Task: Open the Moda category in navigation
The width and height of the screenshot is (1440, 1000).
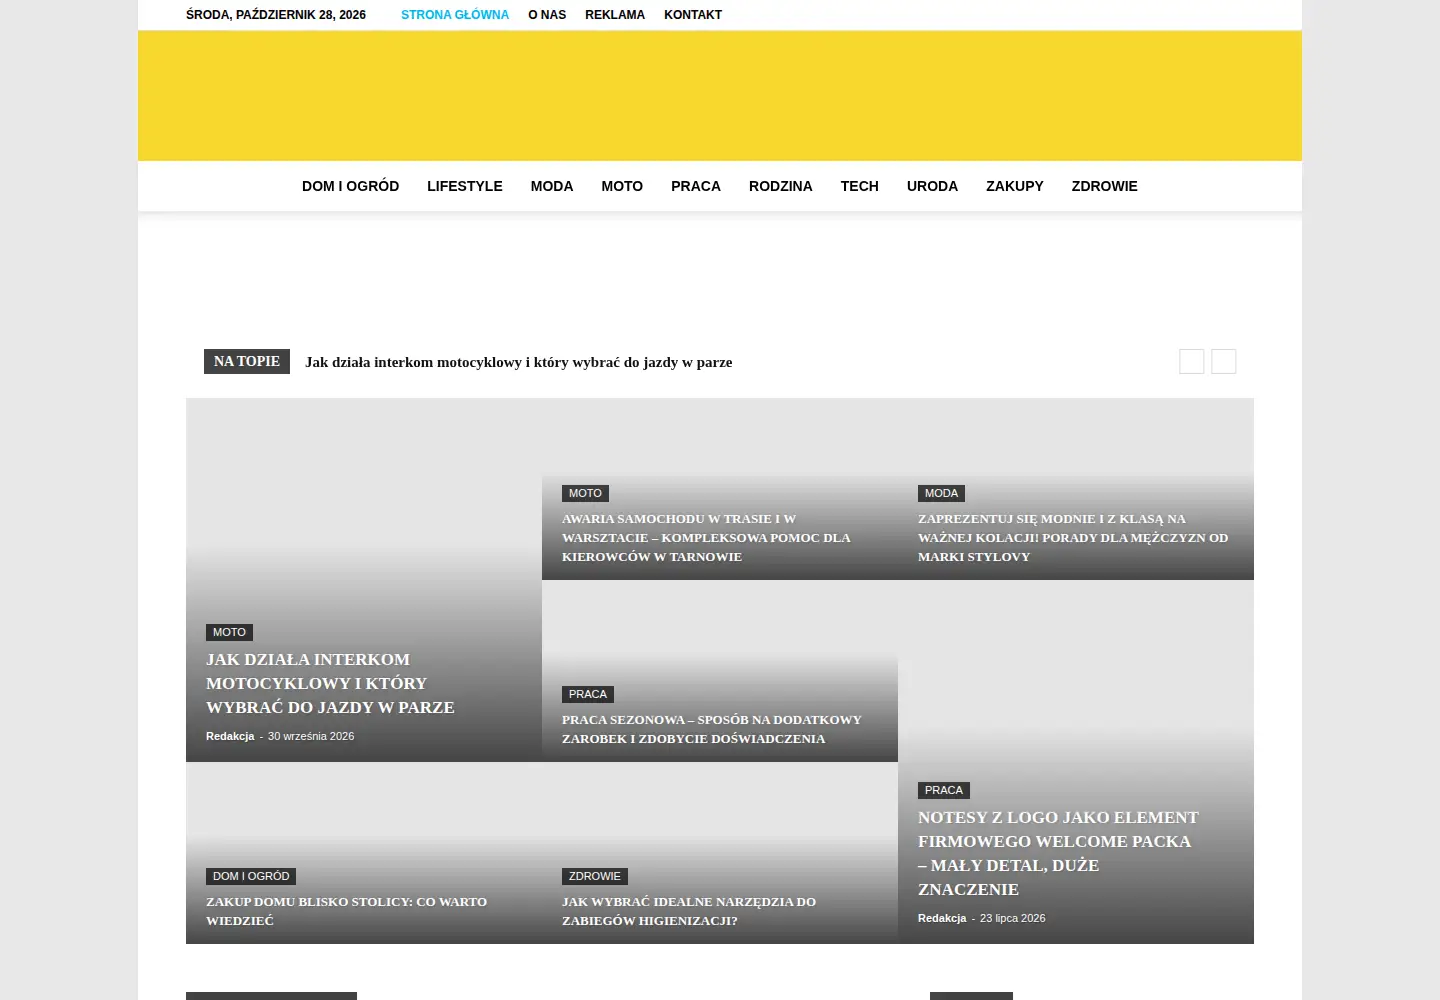Action: [552, 186]
